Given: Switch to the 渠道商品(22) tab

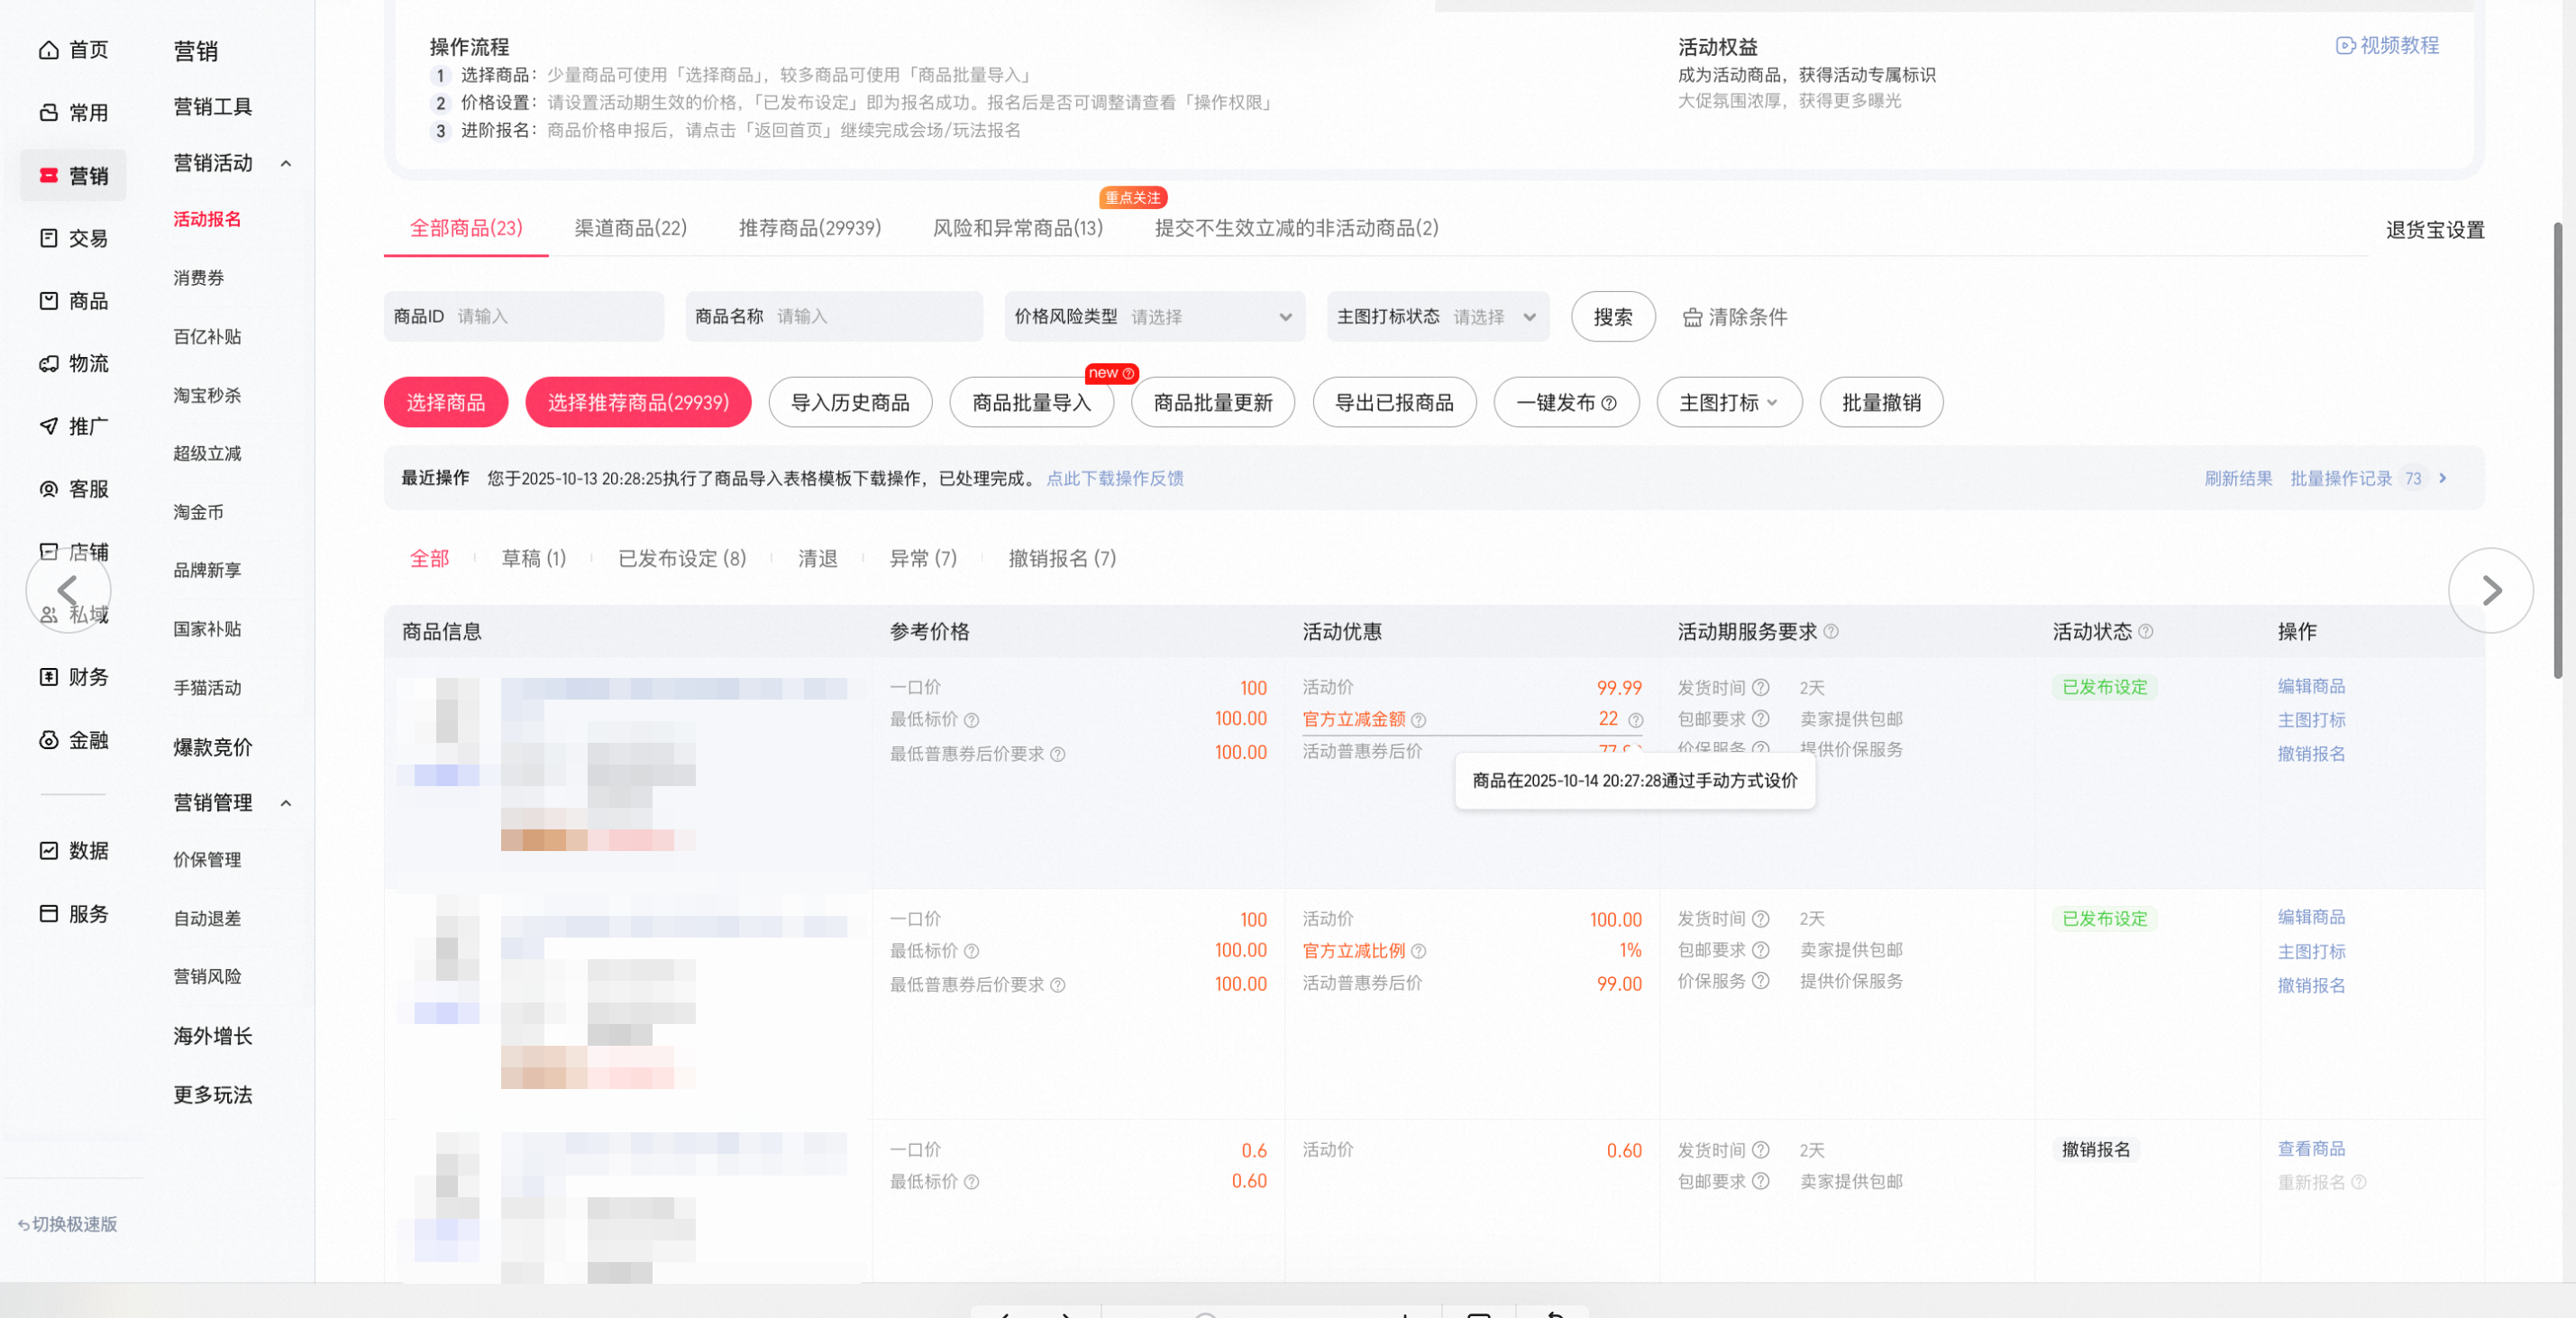Looking at the screenshot, I should 631,229.
